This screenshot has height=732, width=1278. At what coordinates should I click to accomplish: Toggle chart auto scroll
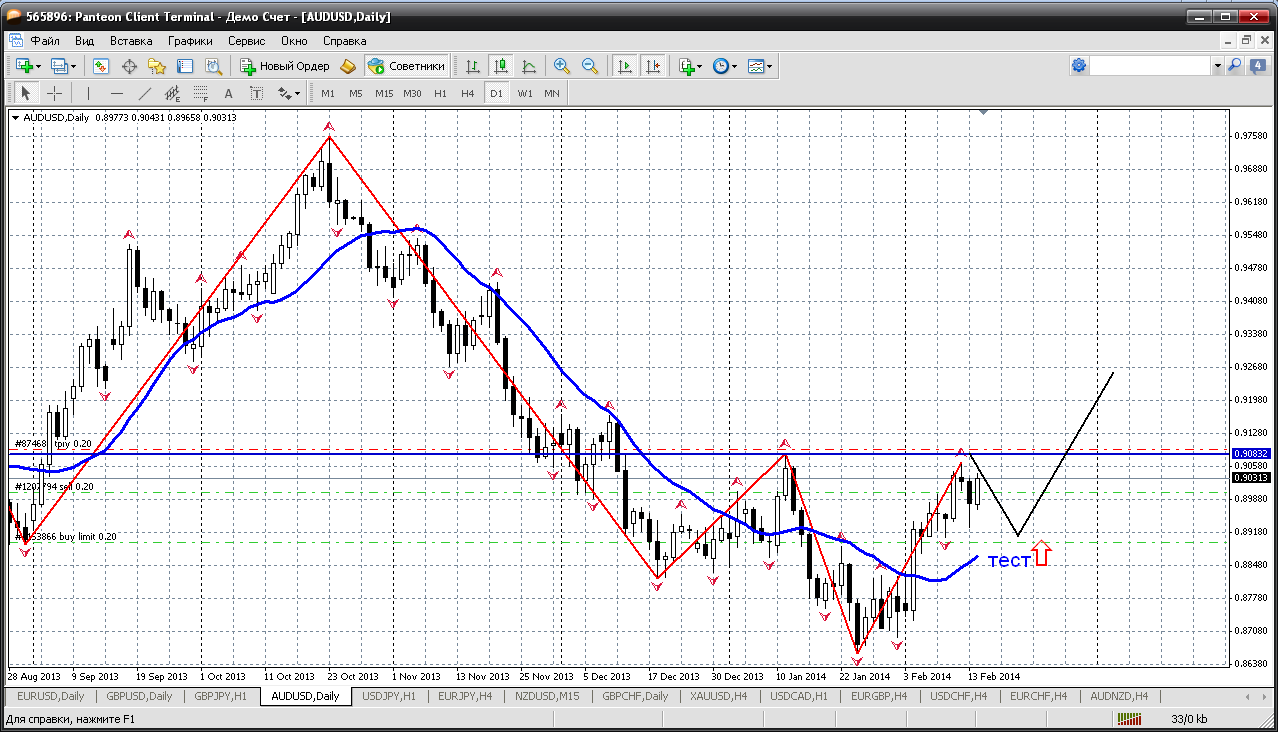(x=625, y=66)
